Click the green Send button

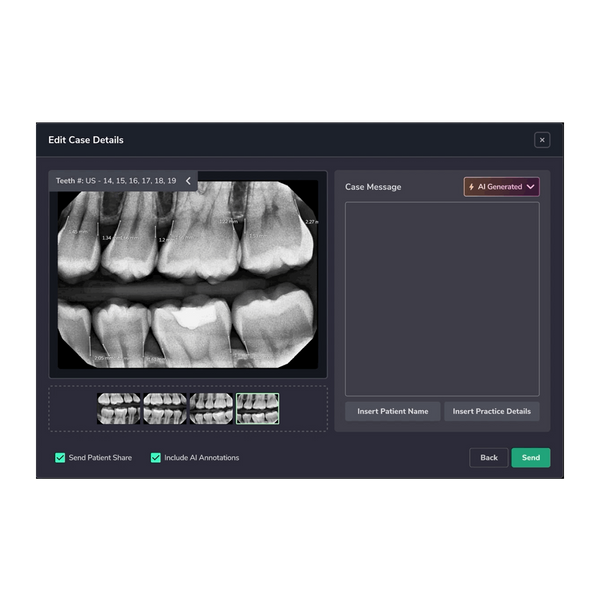(531, 458)
